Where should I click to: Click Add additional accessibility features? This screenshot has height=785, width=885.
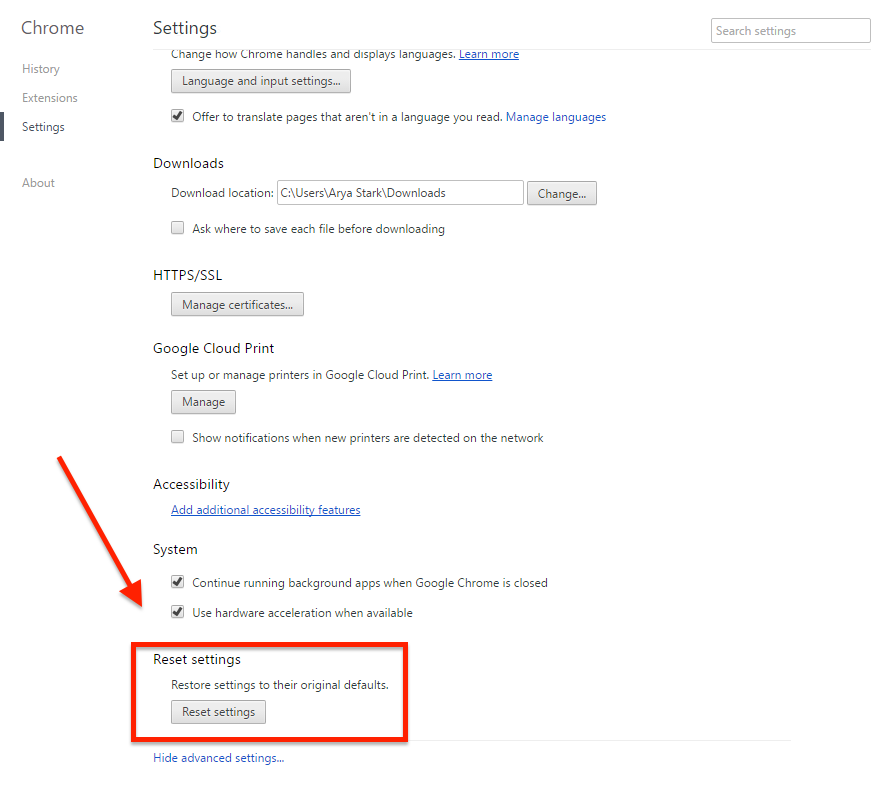click(x=265, y=509)
